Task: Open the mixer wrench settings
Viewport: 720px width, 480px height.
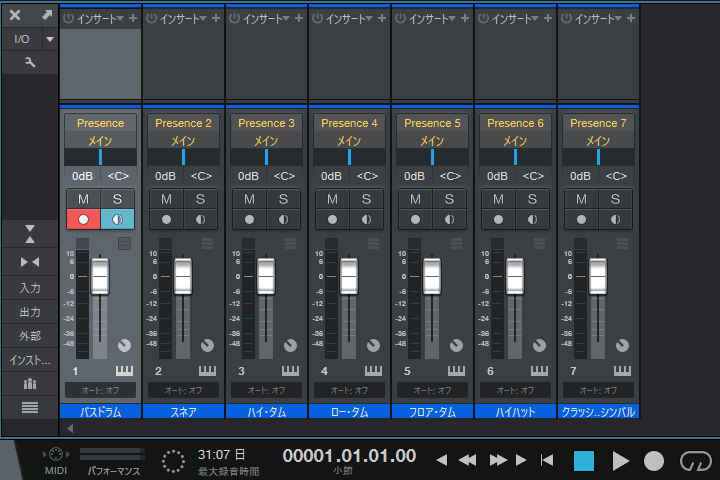Action: pyautogui.click(x=30, y=63)
